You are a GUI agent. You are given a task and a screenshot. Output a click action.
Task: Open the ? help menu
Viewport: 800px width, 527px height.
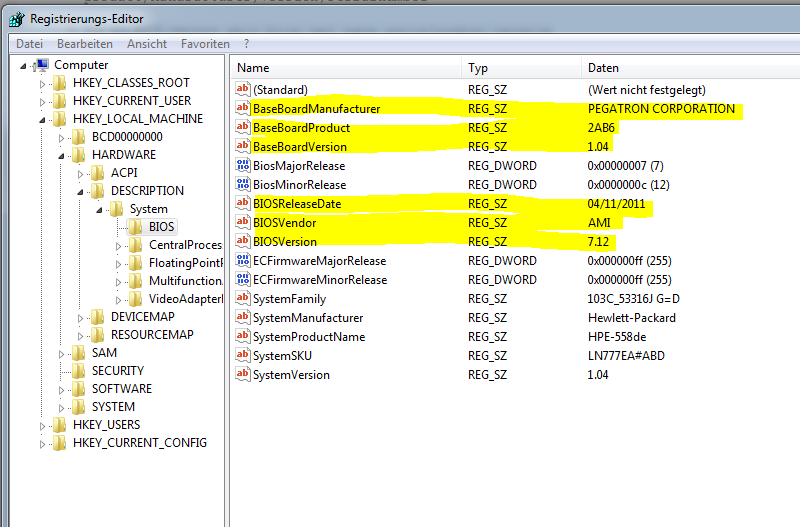[x=246, y=44]
